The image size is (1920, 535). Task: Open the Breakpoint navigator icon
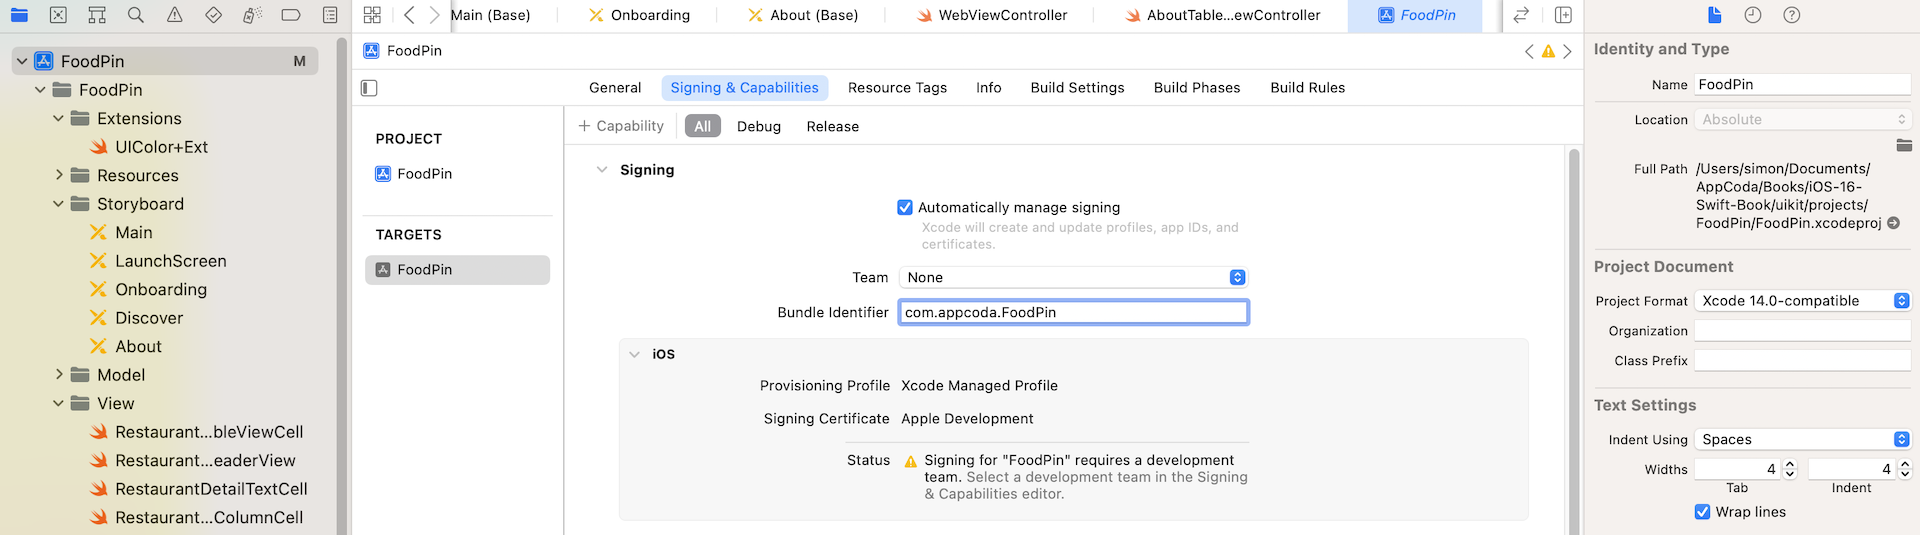(291, 15)
